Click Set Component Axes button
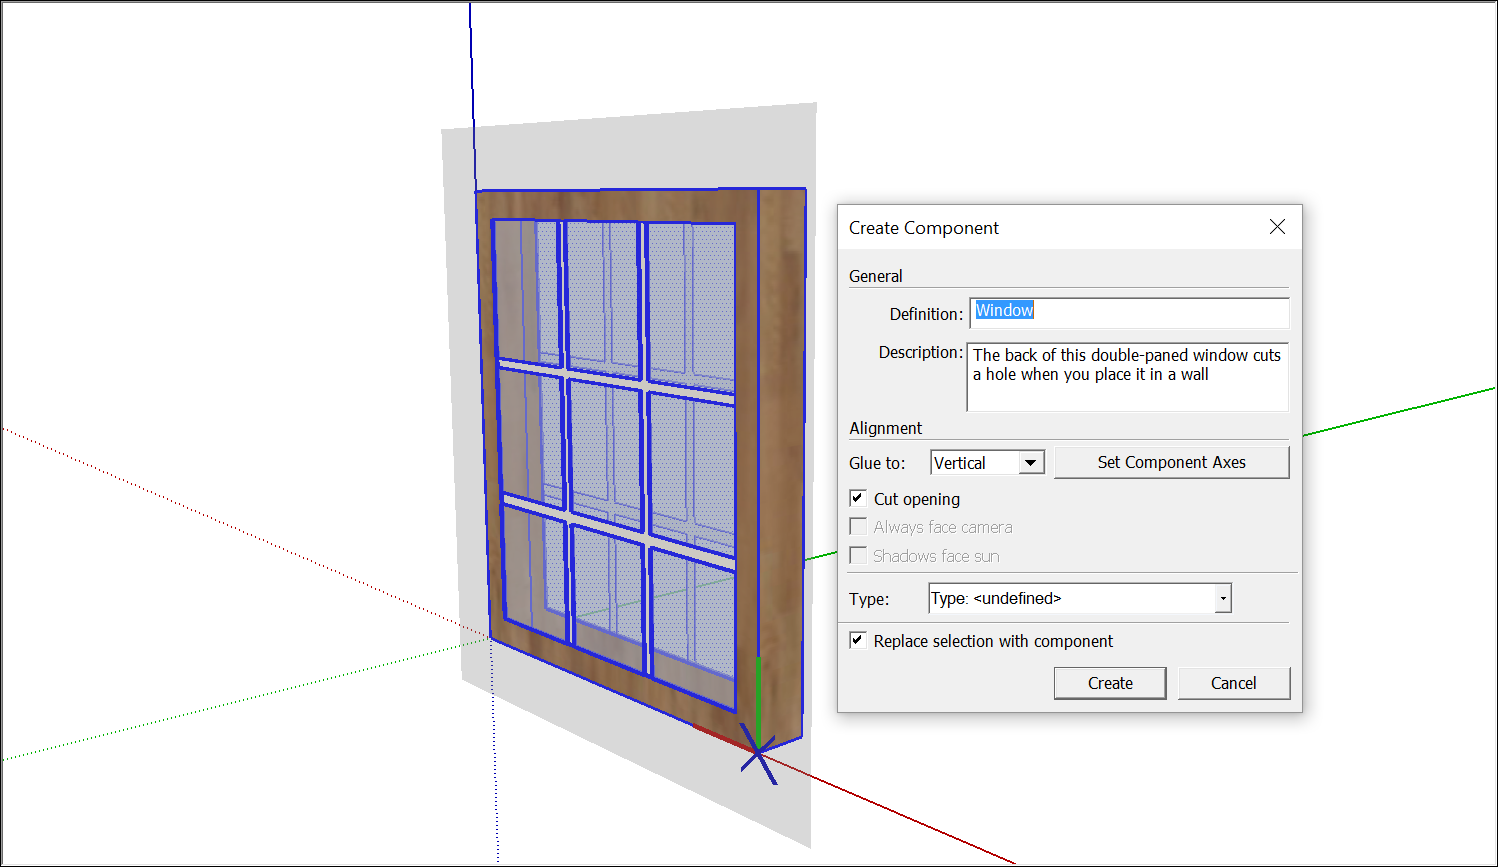Image resolution: width=1498 pixels, height=867 pixels. [1171, 462]
